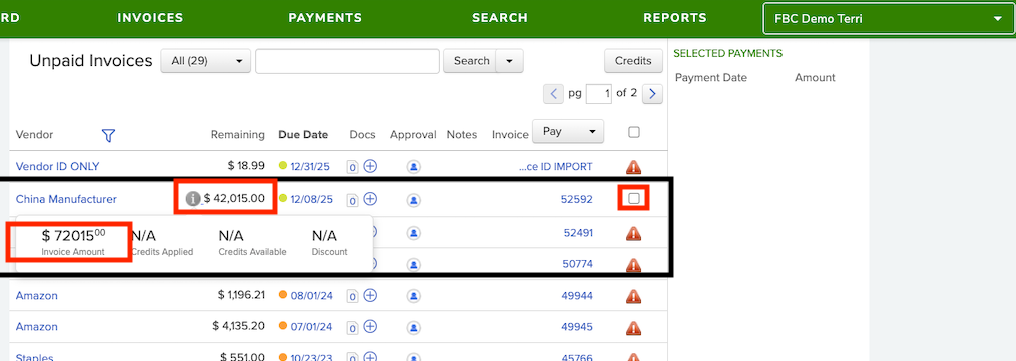The image size is (1016, 361).
Task: Tick the select-all checkbox in header
Action: pyautogui.click(x=634, y=132)
